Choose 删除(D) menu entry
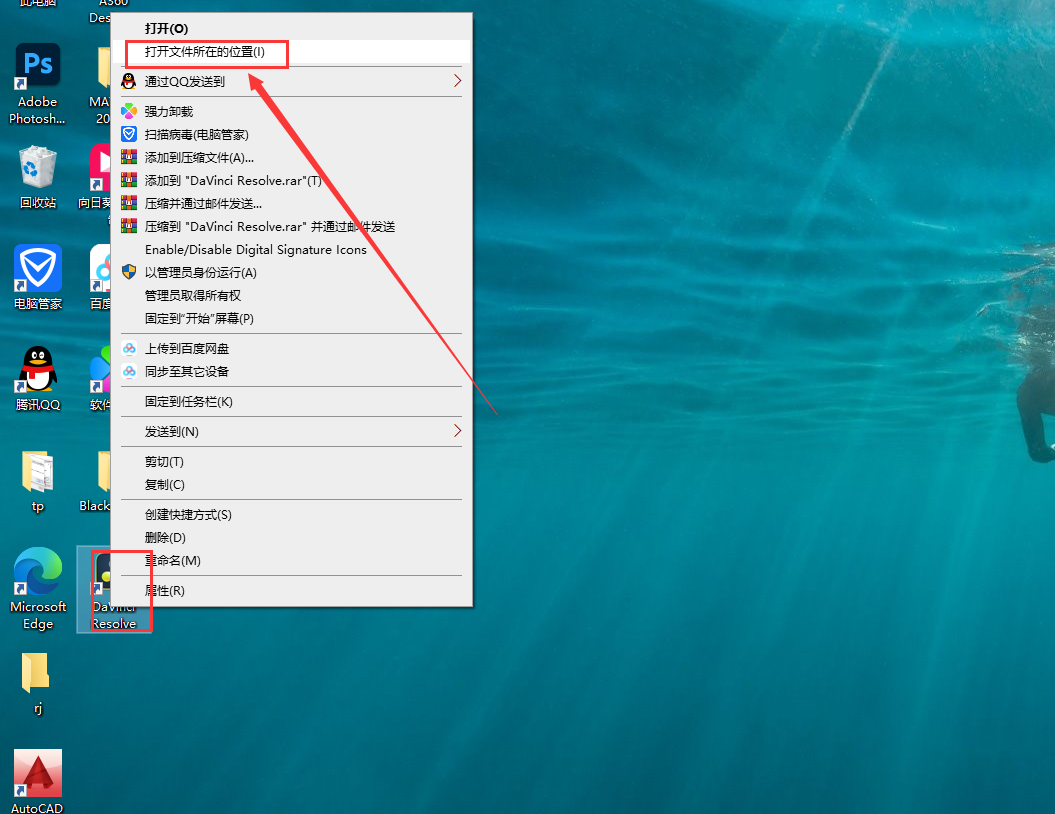Screen dimensions: 1055x814 tap(291, 538)
